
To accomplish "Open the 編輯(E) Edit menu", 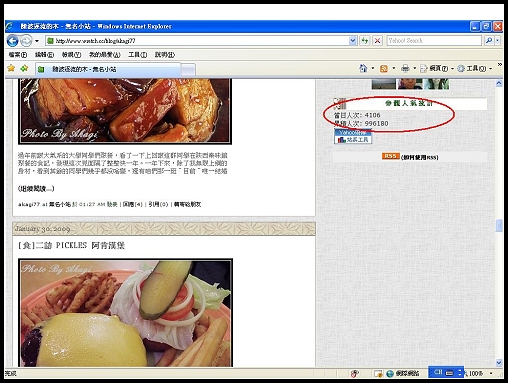I will pos(44,55).
